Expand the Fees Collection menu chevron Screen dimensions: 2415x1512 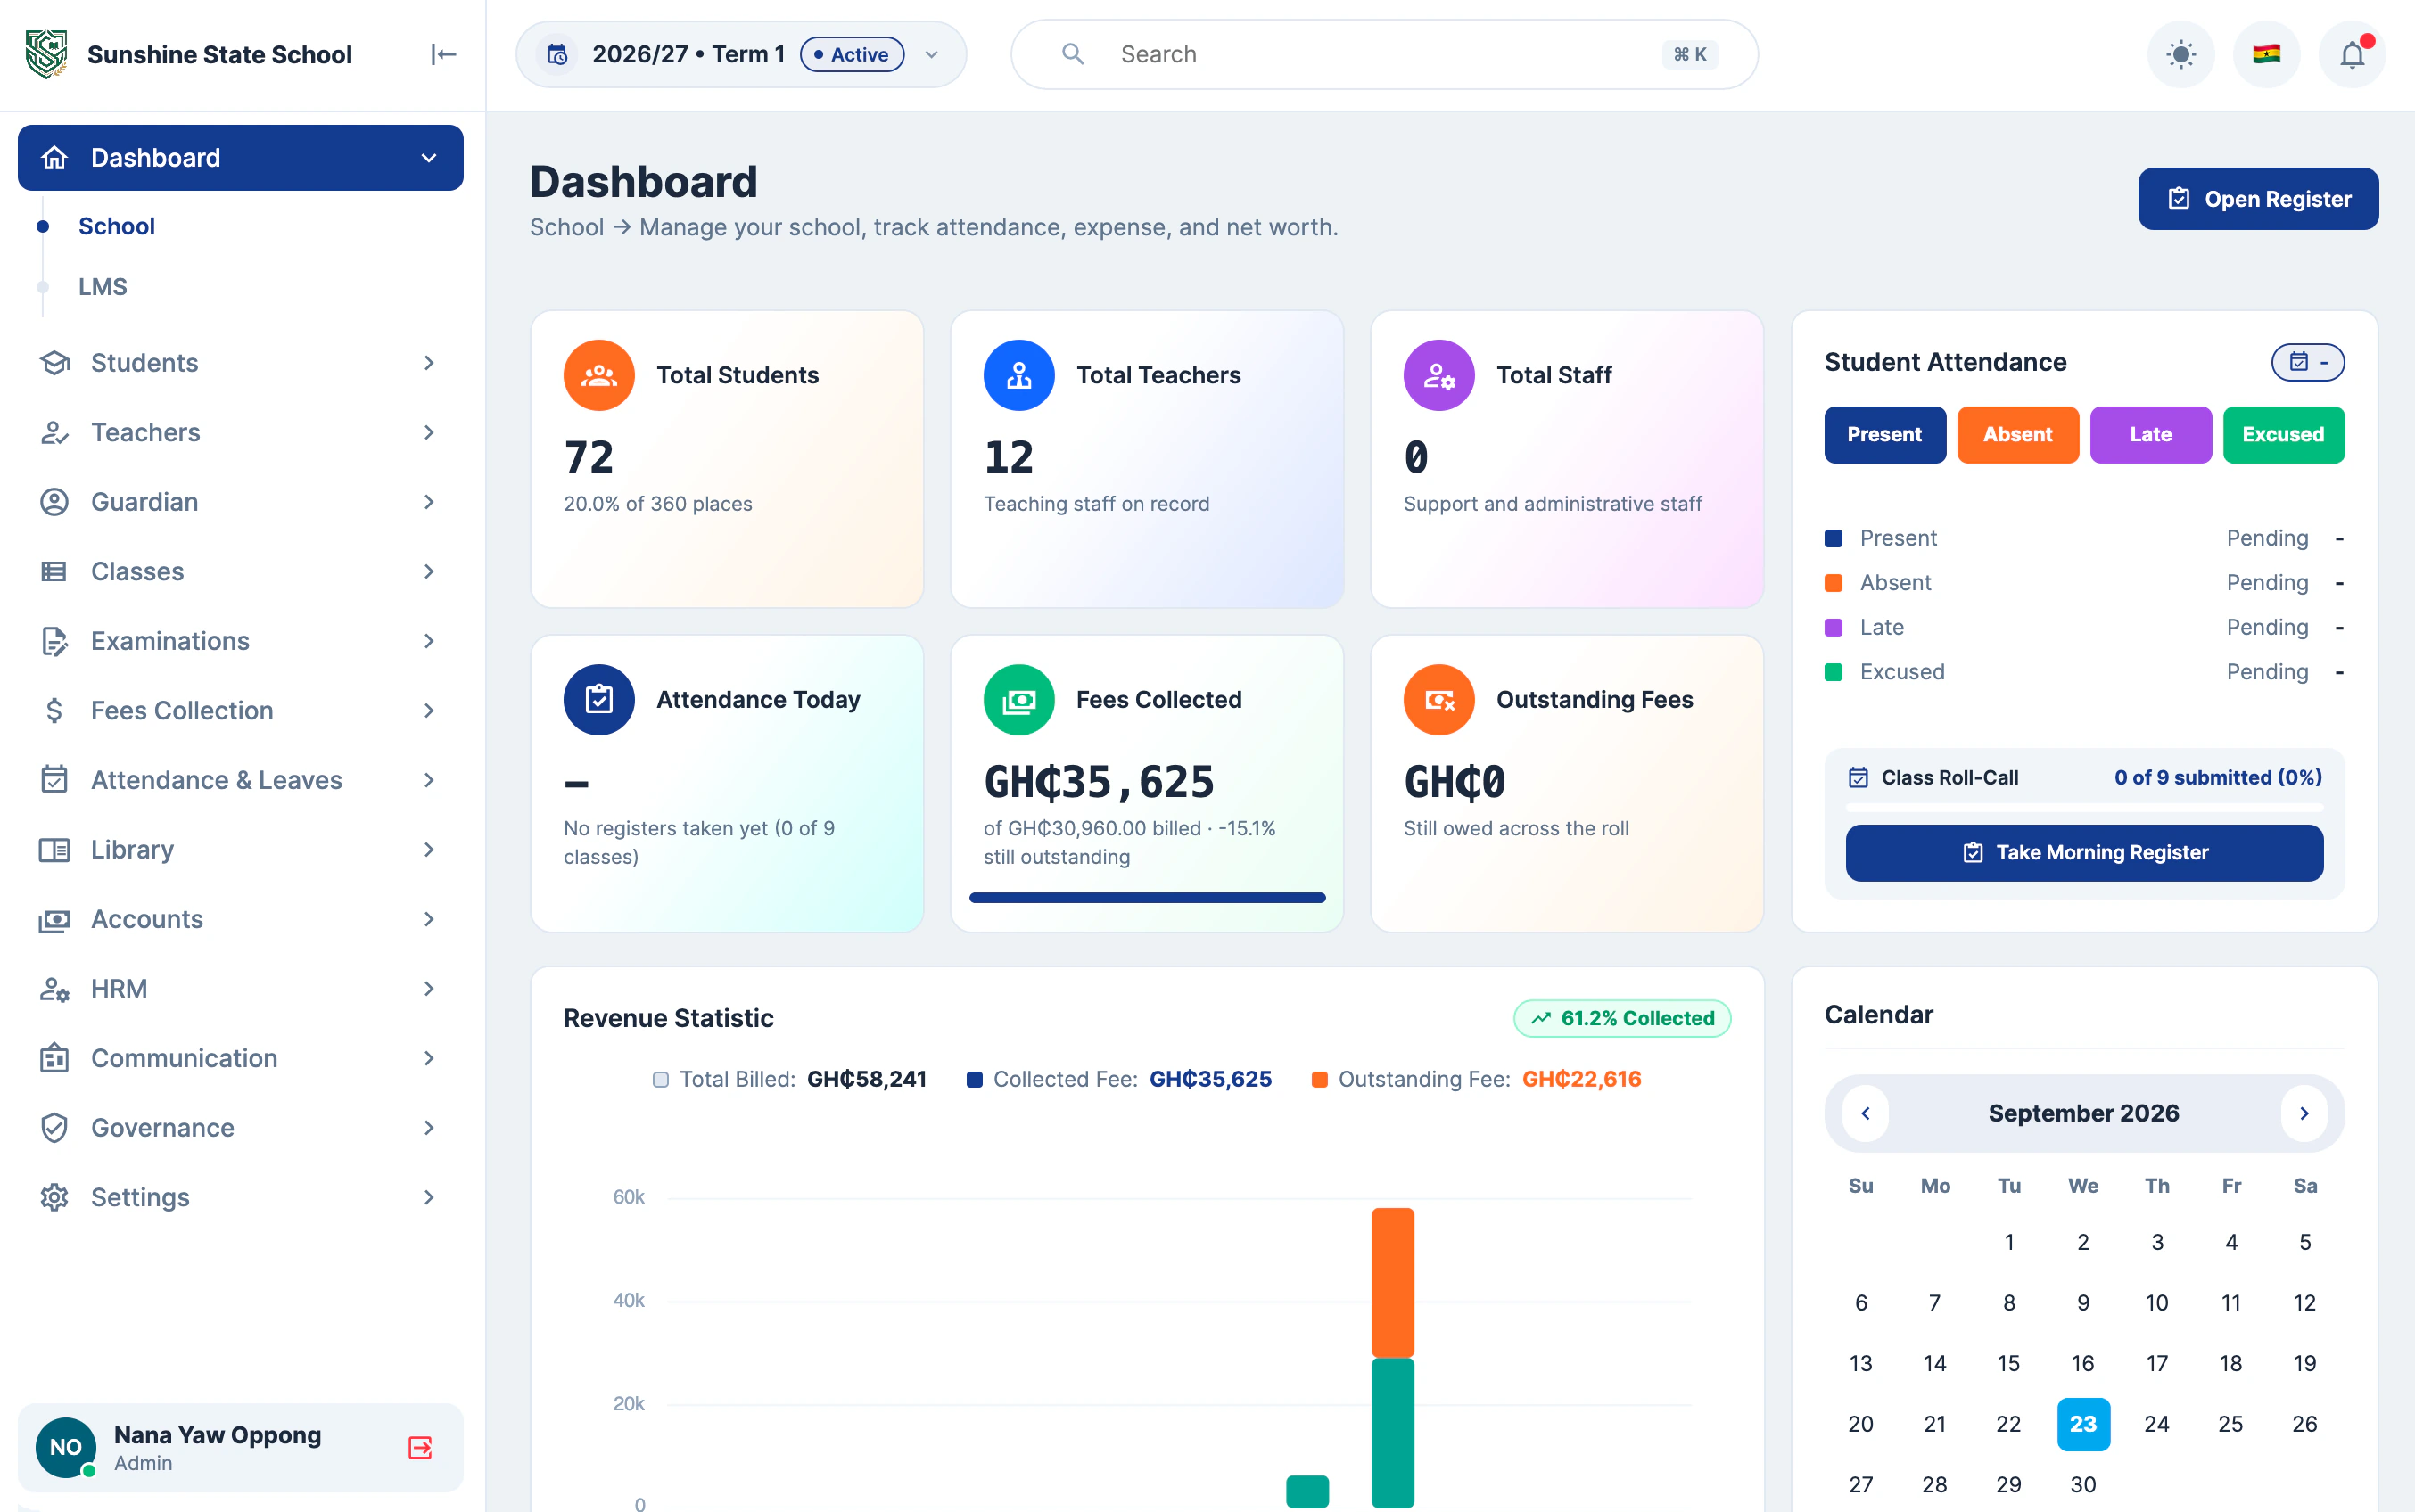429,711
